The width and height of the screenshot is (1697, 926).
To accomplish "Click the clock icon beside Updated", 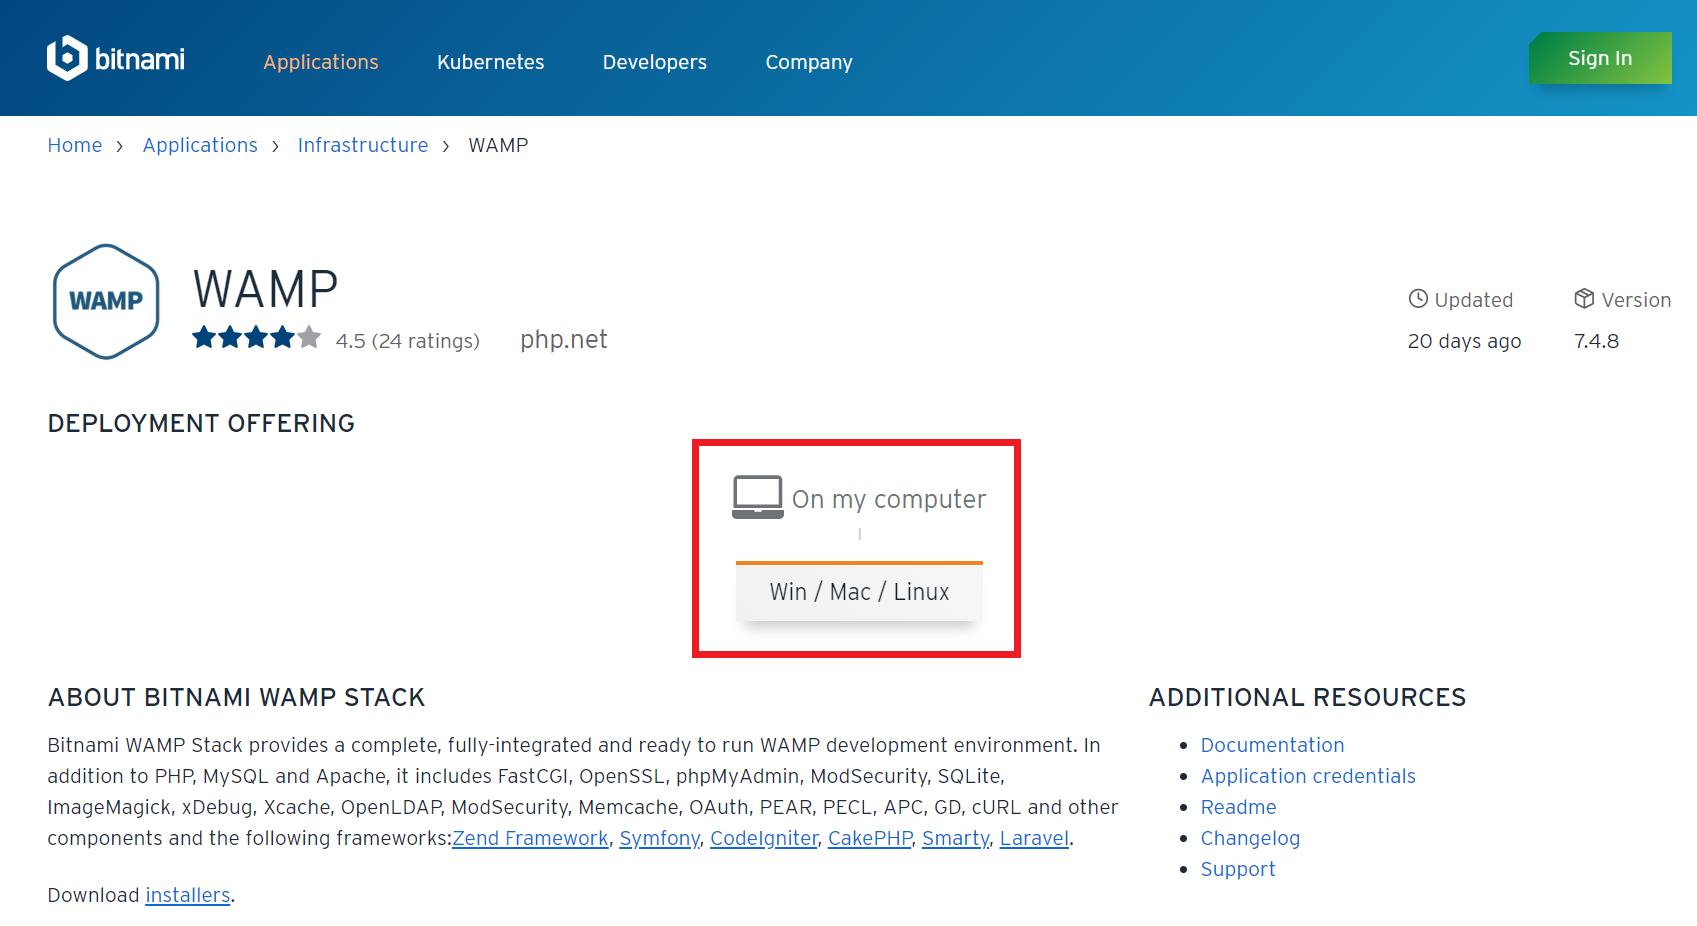I will (1418, 298).
